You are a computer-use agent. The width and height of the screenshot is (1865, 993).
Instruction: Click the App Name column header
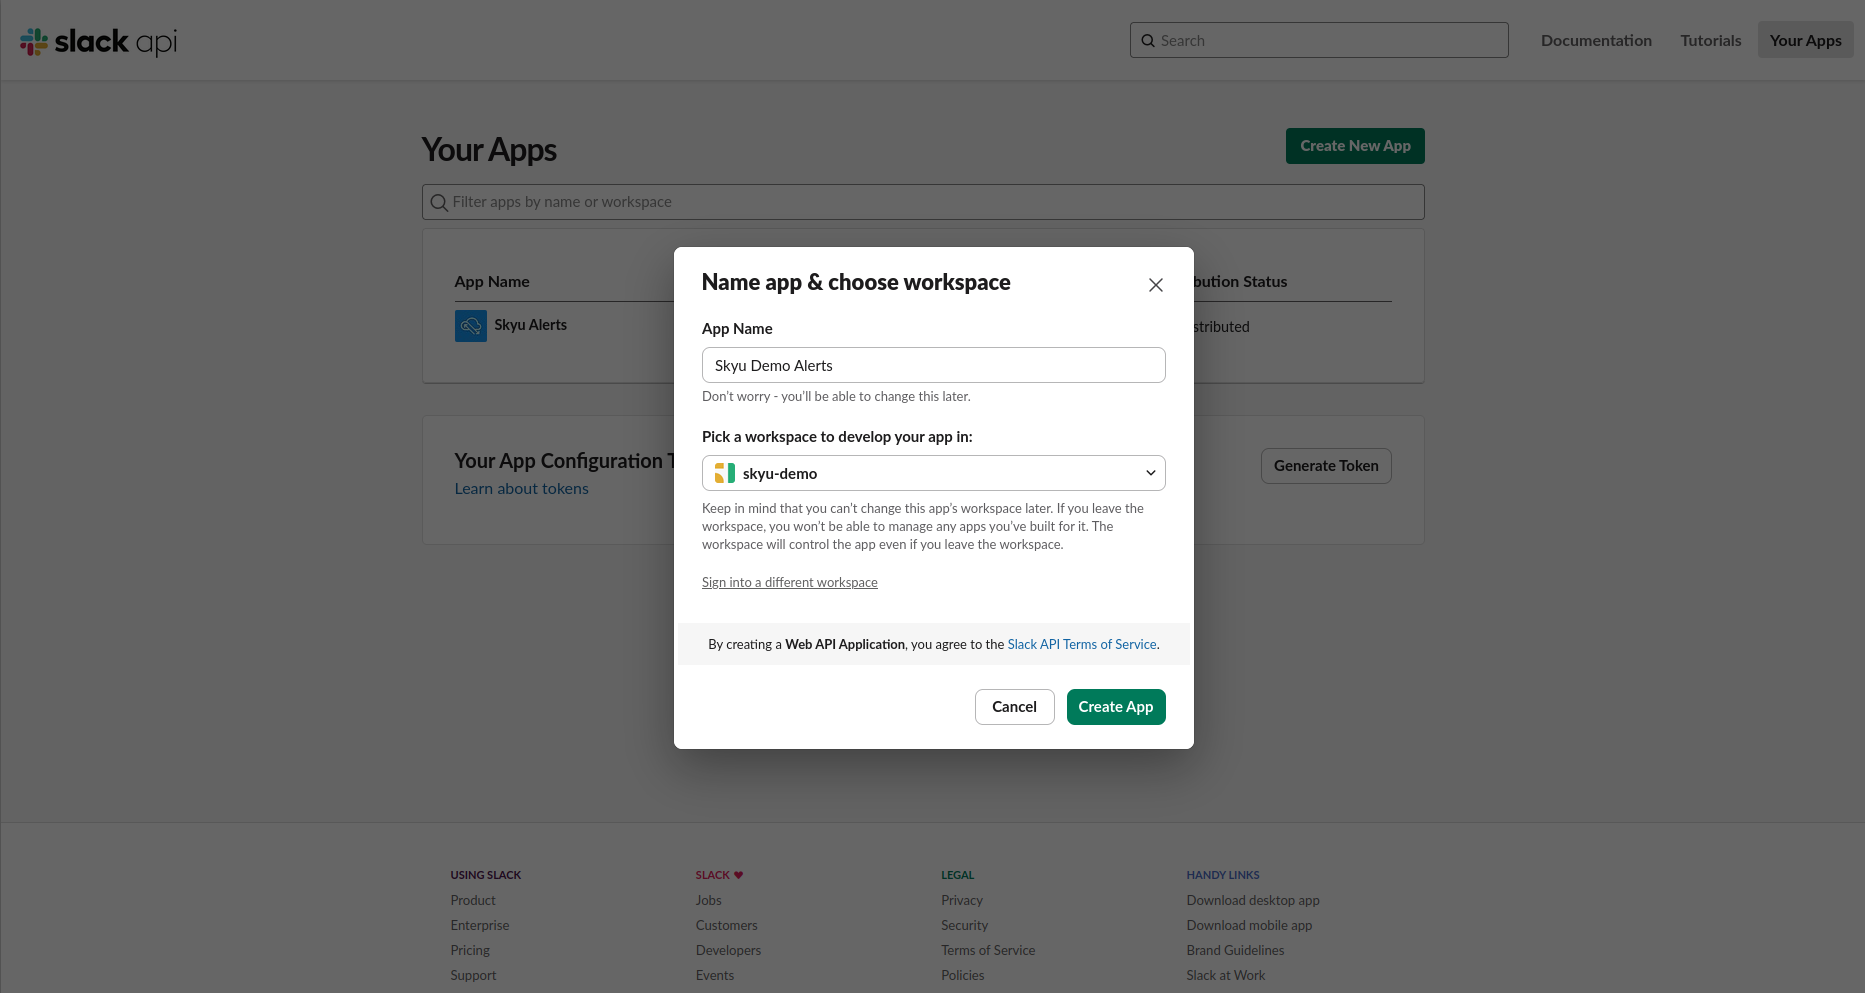point(492,282)
